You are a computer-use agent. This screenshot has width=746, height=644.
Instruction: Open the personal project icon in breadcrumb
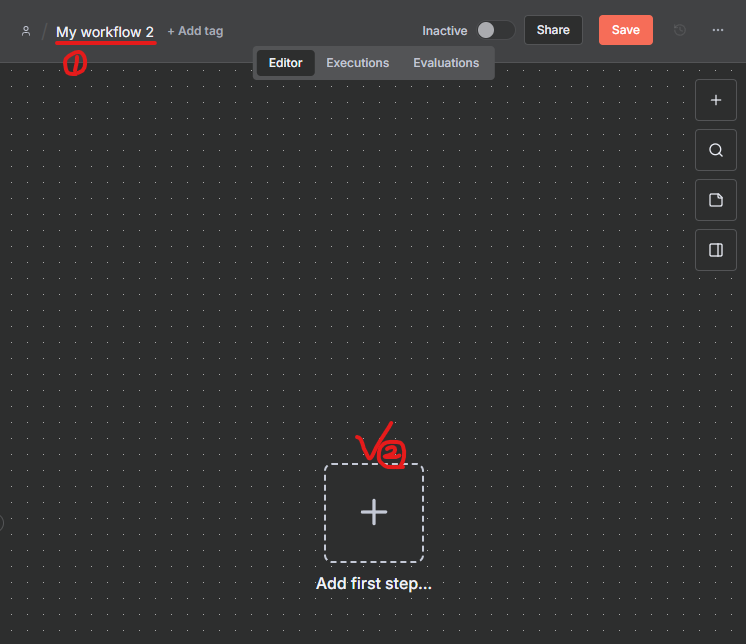26,31
